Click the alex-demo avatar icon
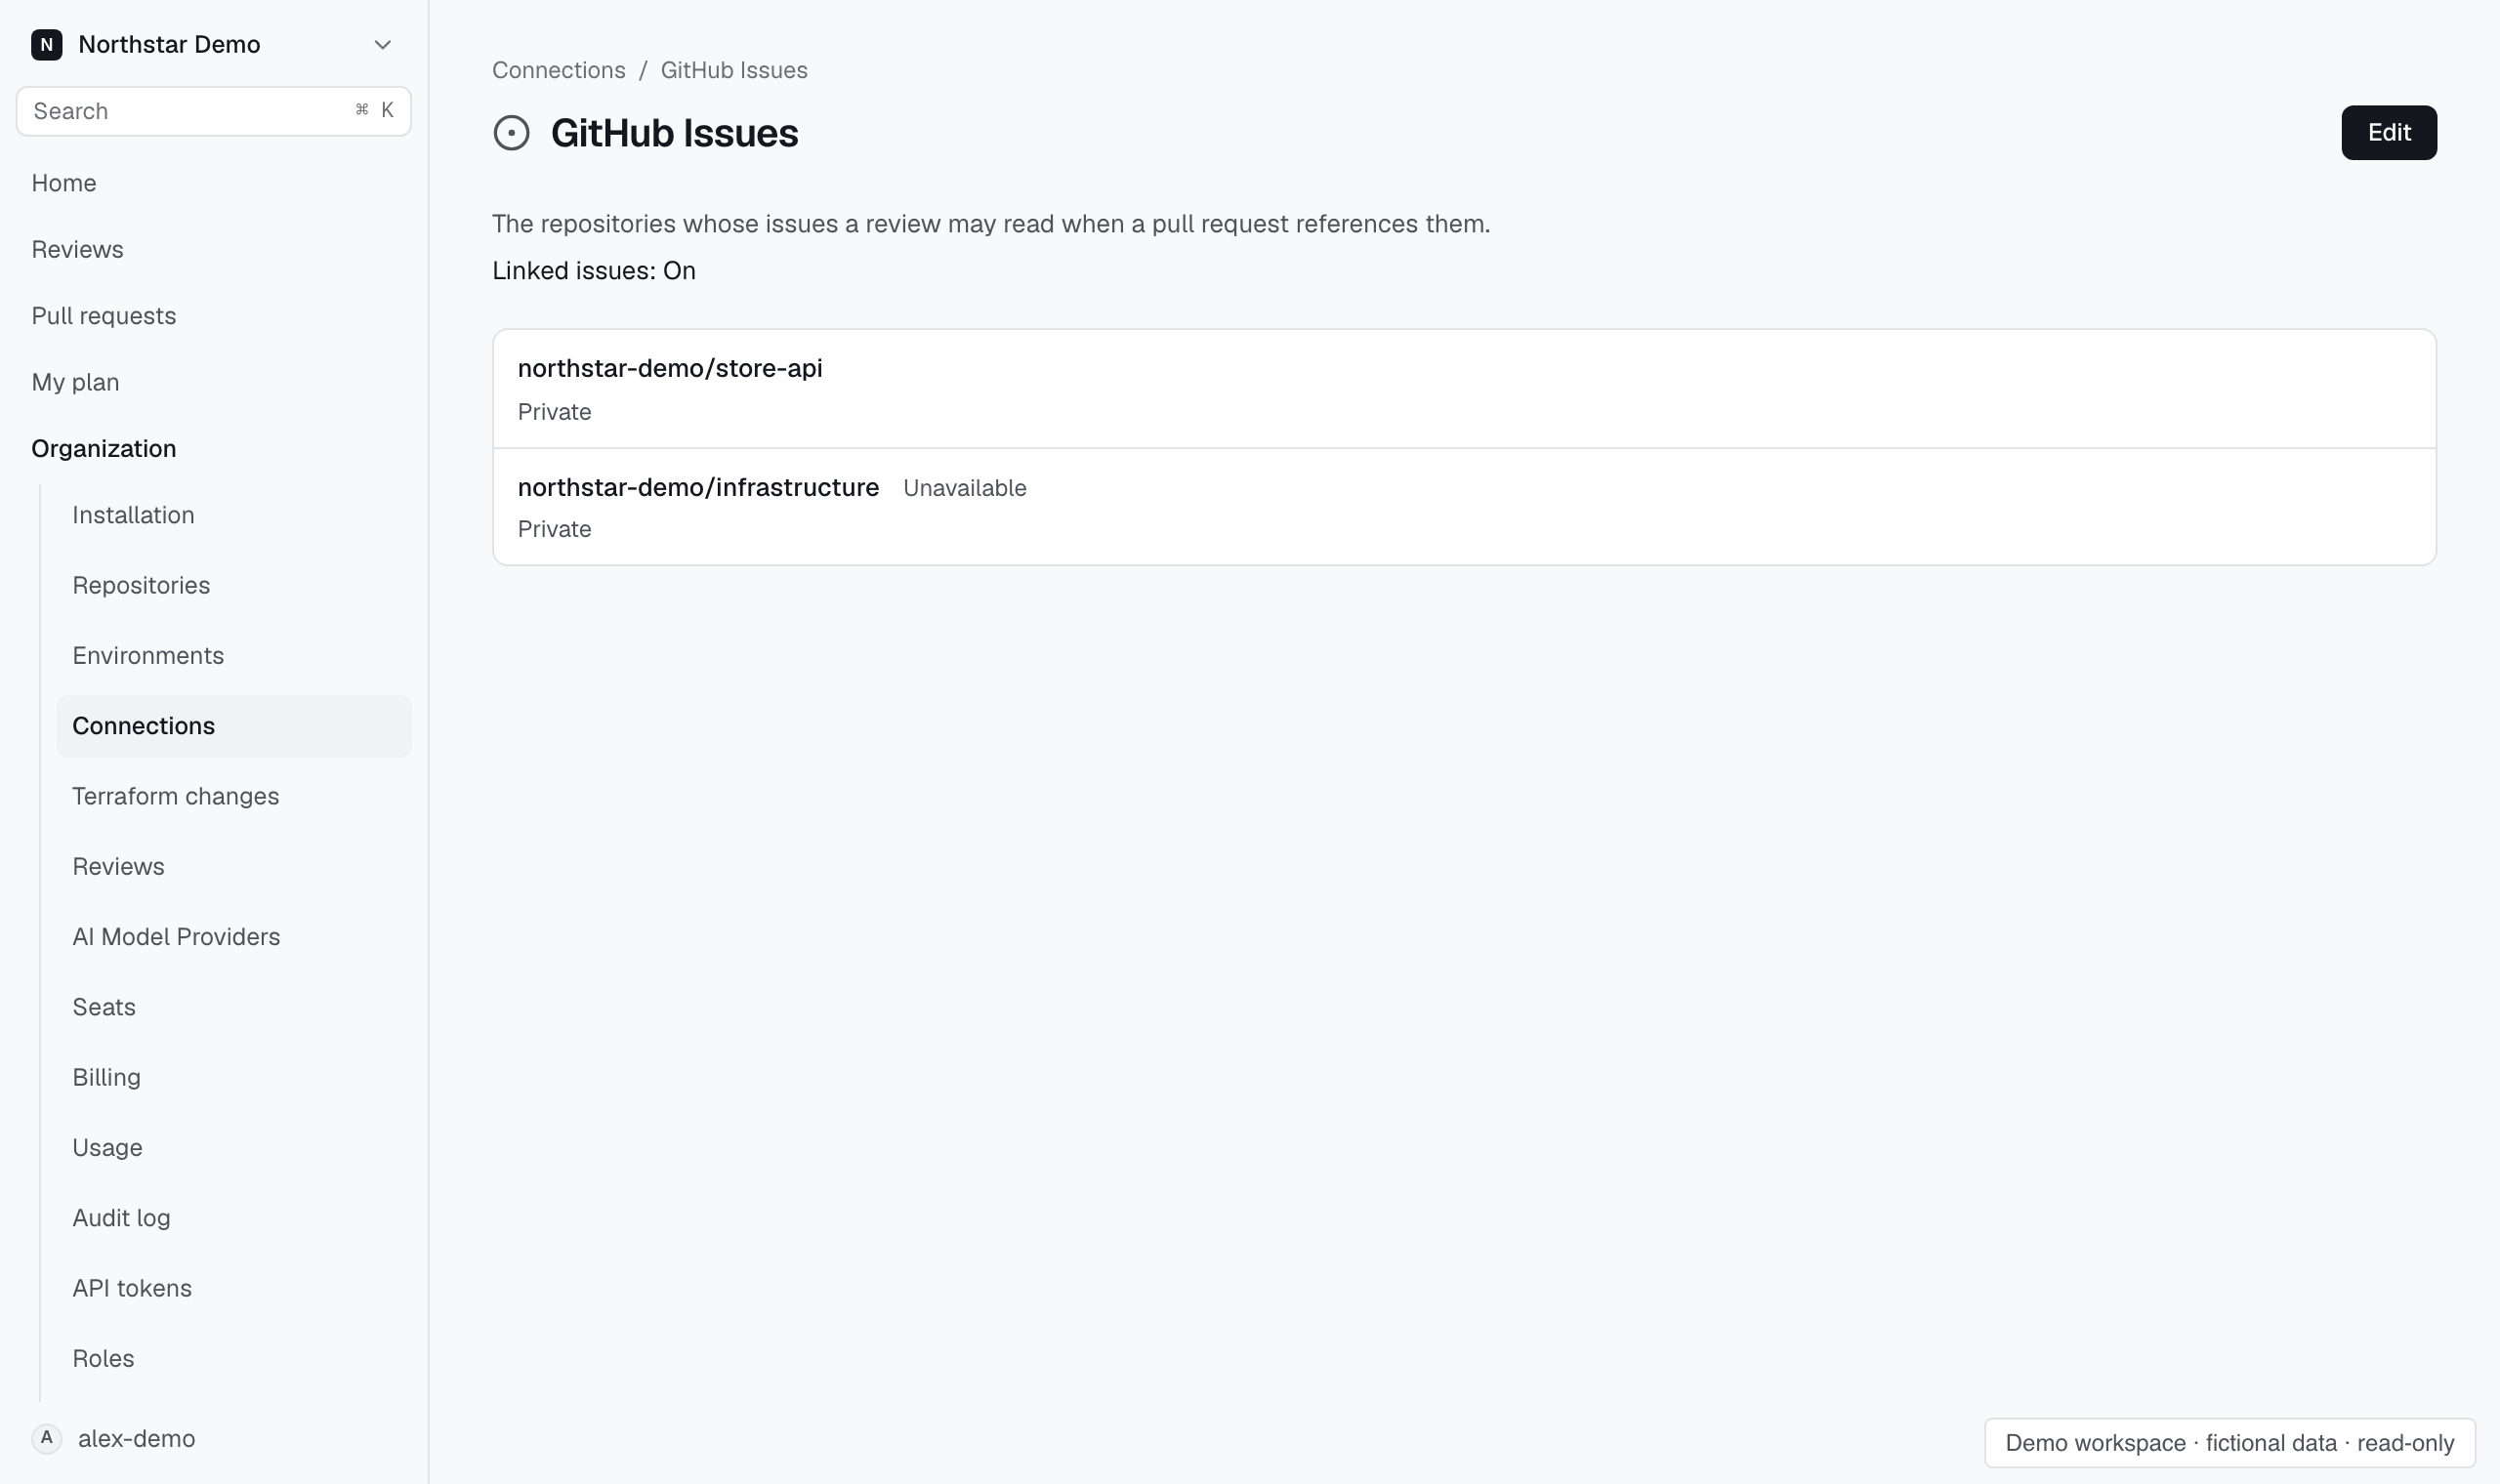This screenshot has width=2500, height=1484. [47, 1438]
